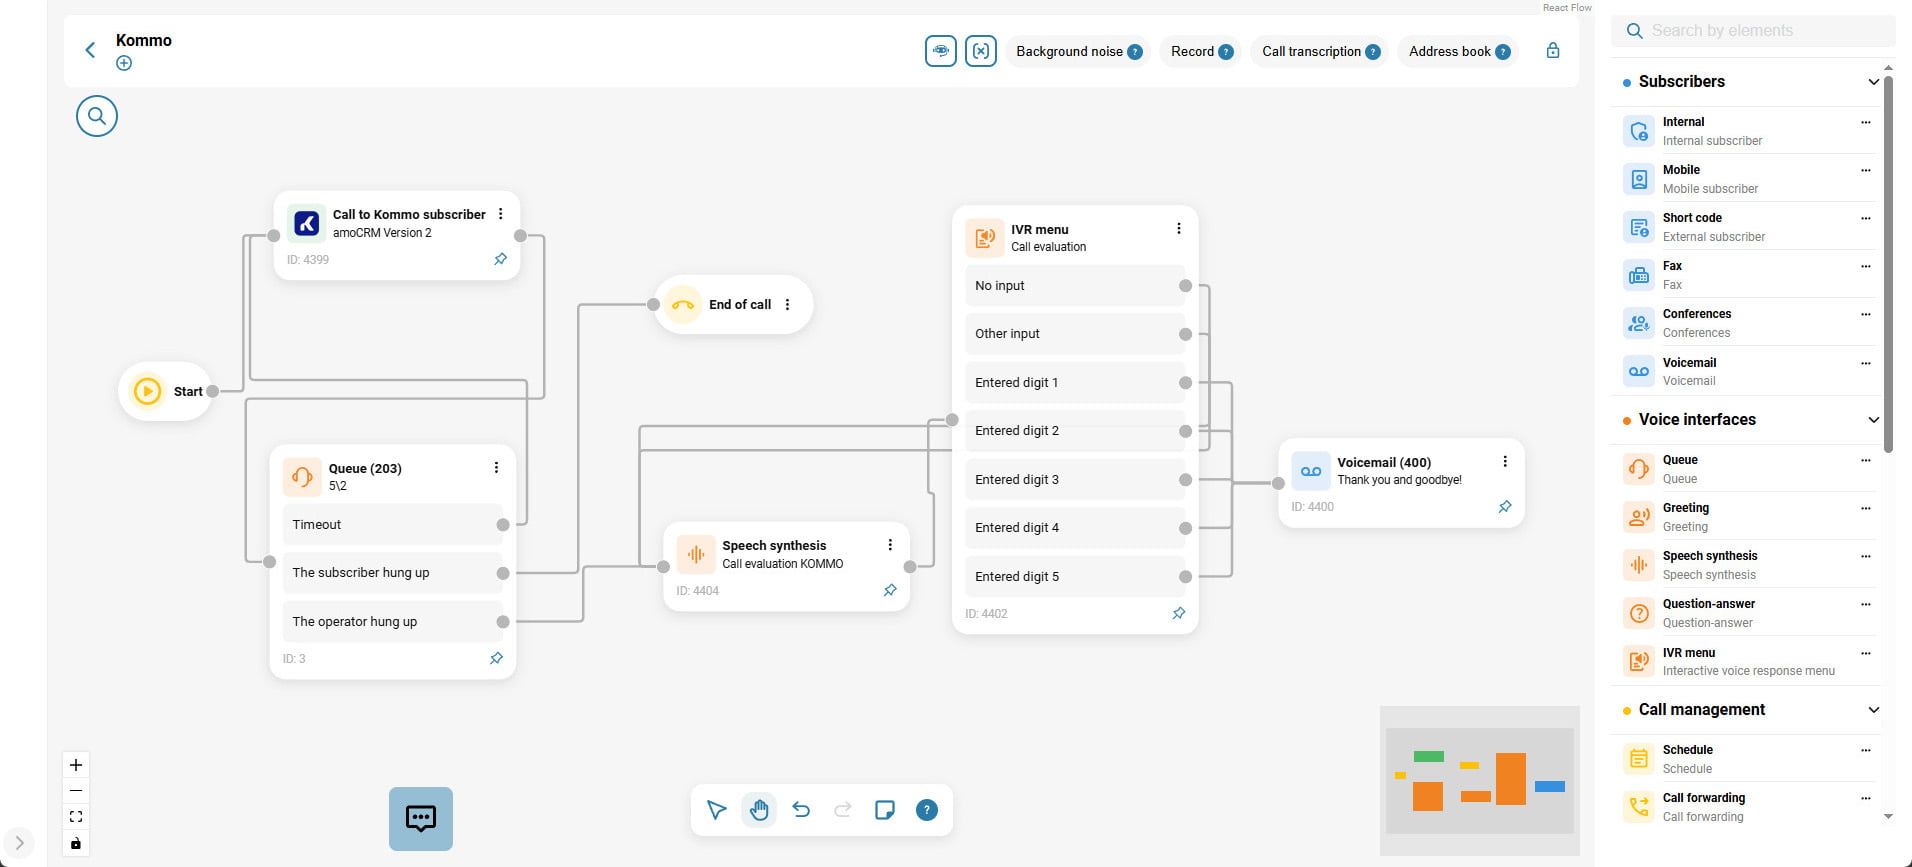1912x867 pixels.
Task: Click the undo arrow in bottom toolbar
Action: click(x=801, y=810)
